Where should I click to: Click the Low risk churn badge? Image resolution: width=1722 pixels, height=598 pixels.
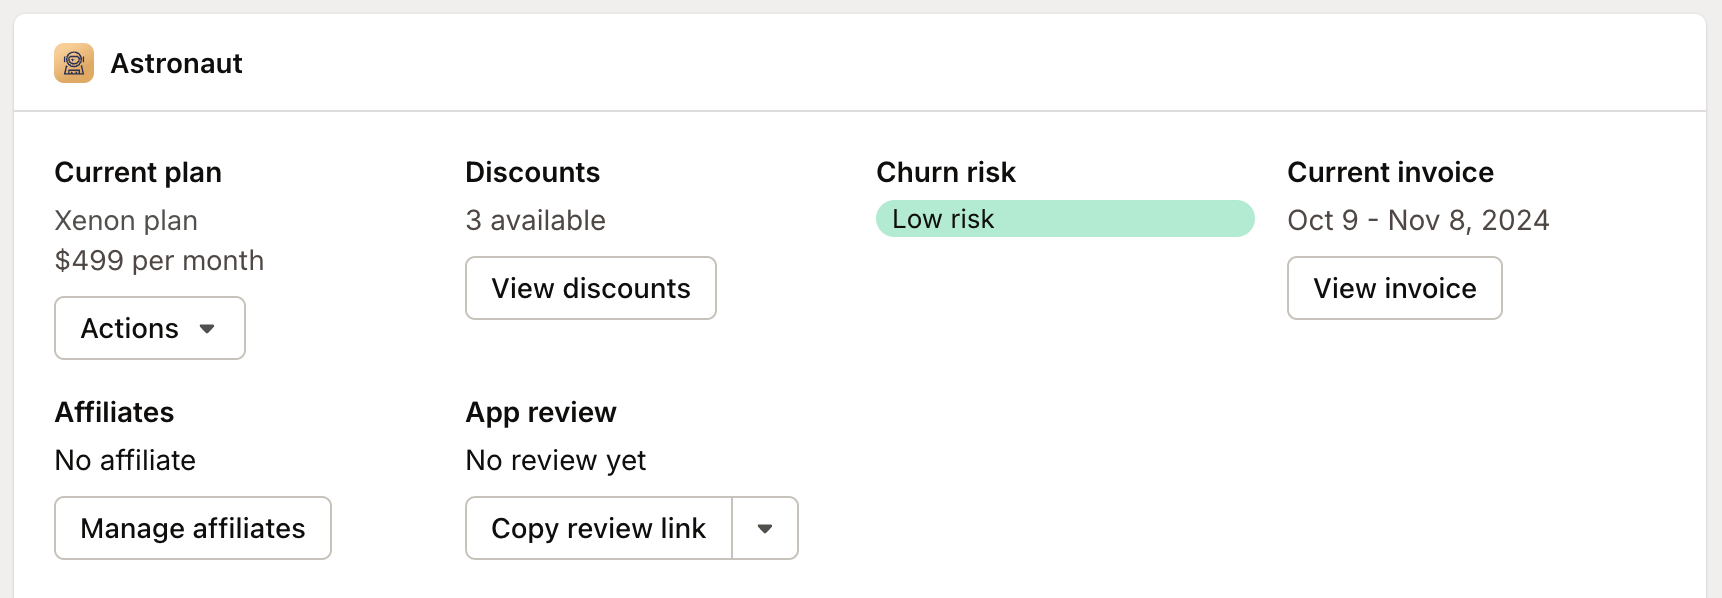point(1064,219)
